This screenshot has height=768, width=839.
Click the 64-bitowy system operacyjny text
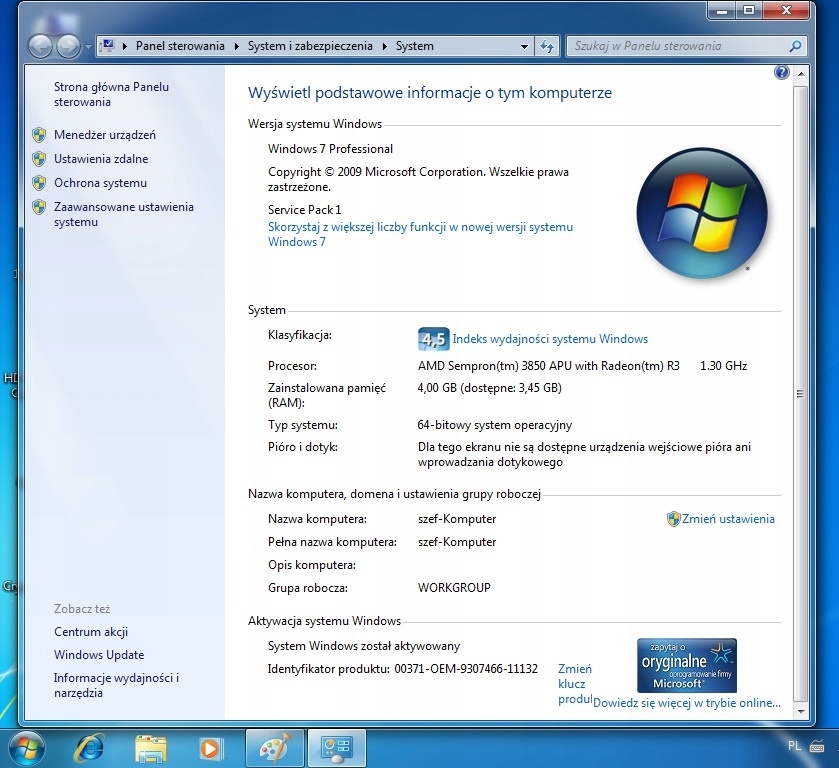(x=494, y=425)
